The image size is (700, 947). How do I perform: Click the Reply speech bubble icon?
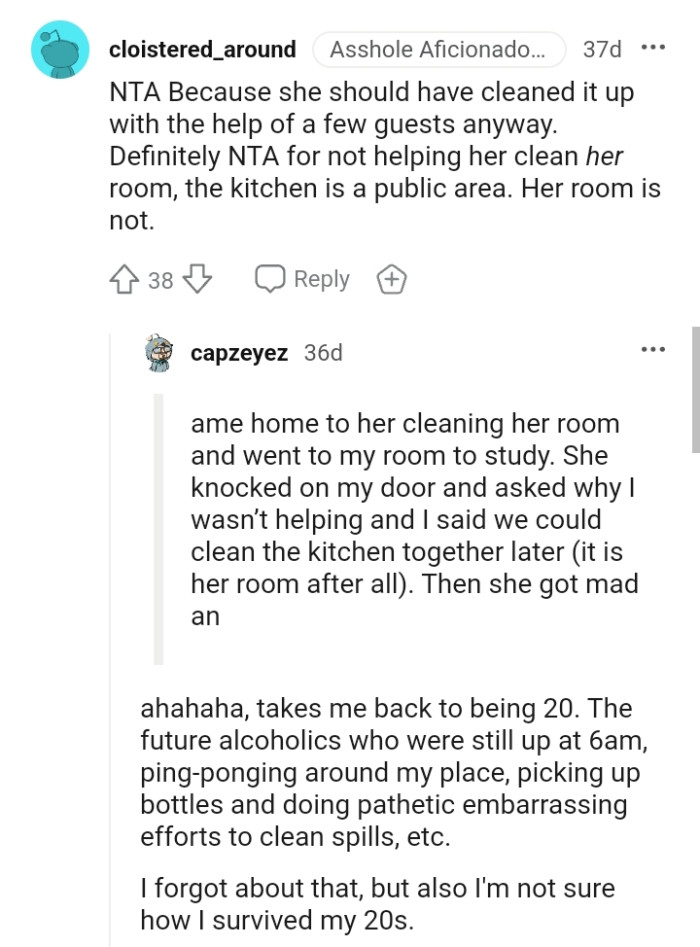(270, 280)
